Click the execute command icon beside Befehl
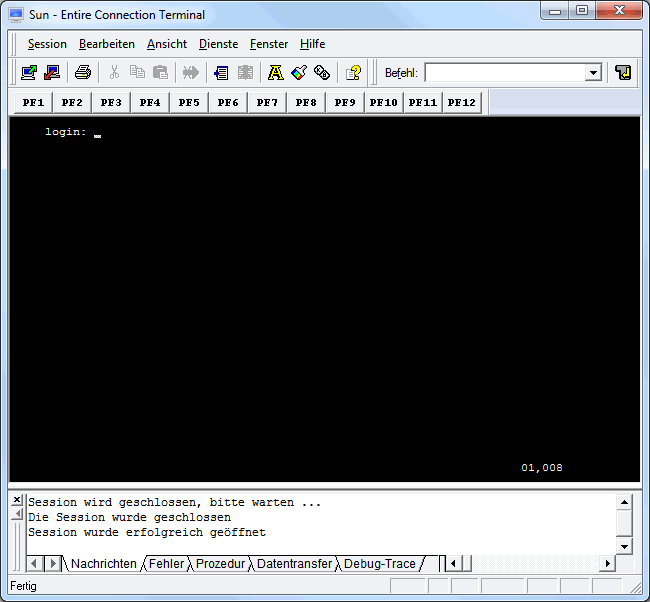 (623, 73)
